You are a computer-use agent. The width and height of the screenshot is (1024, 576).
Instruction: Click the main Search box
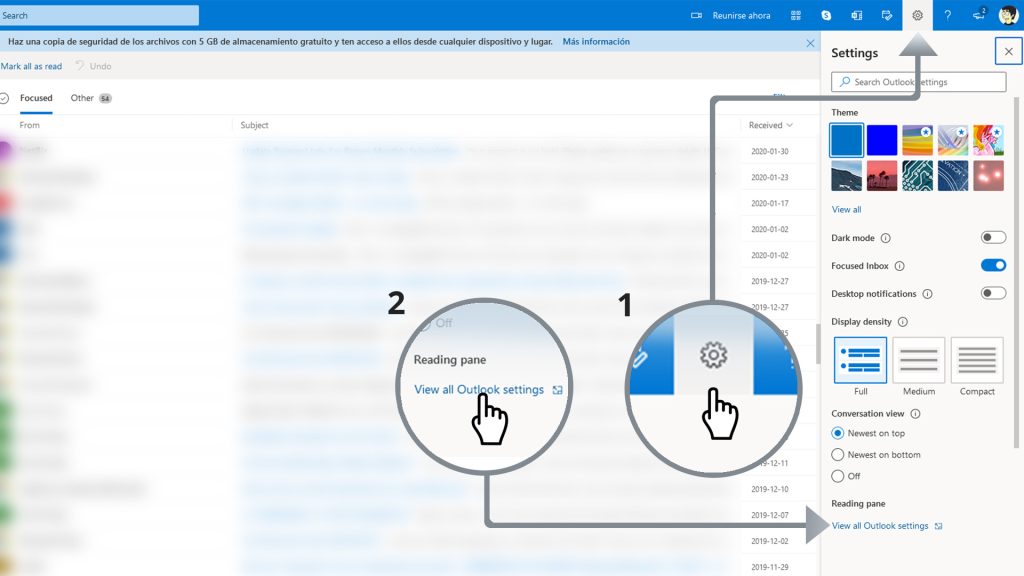(99, 15)
